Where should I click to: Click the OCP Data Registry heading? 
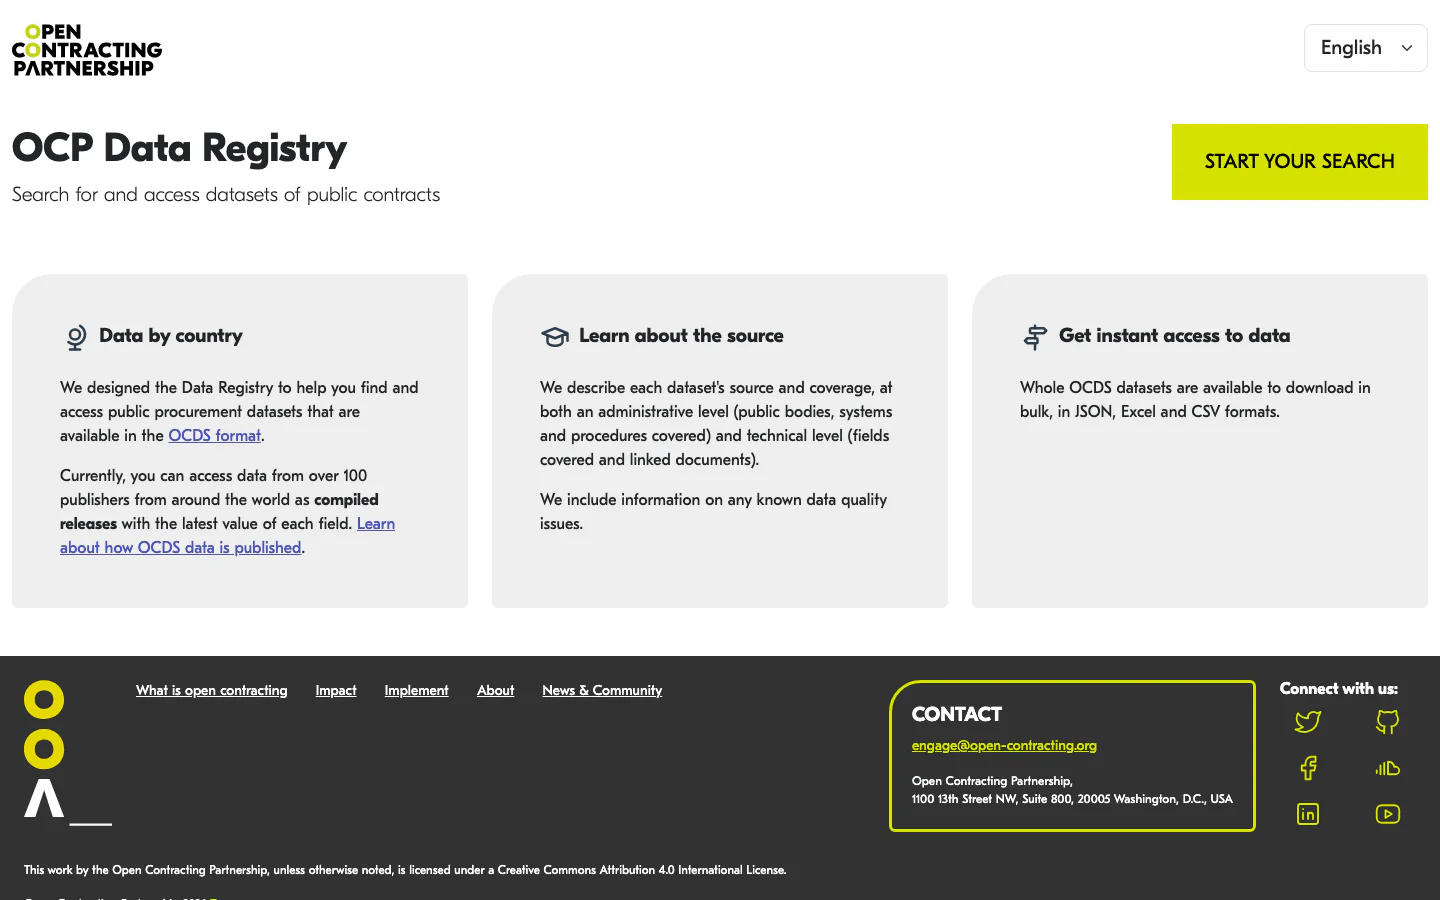coord(179,148)
